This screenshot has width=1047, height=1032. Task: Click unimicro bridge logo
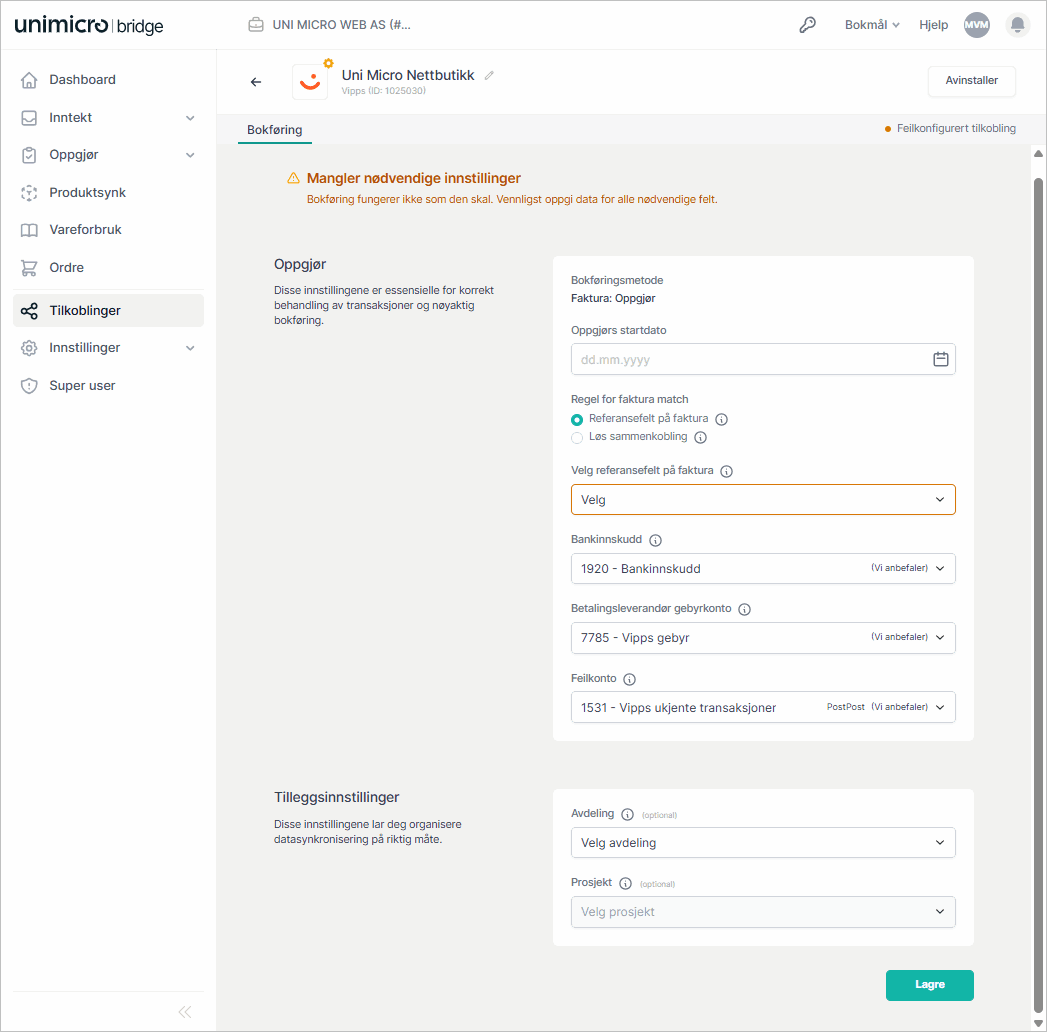pyautogui.click(x=89, y=25)
